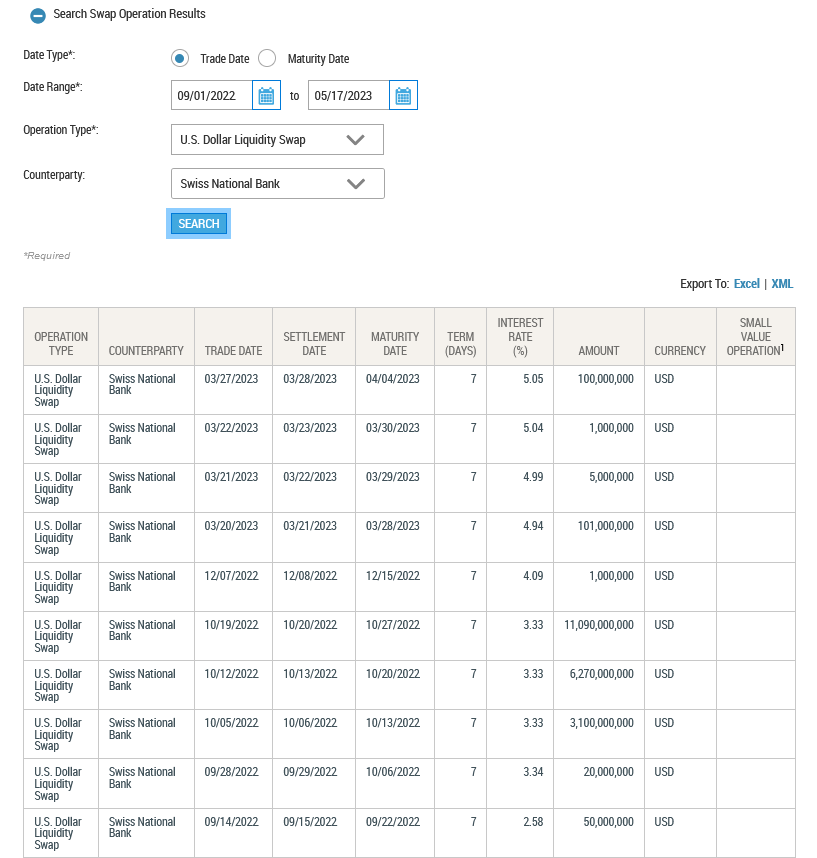Open the end date calendar picker
The image size is (817, 858).
(403, 95)
